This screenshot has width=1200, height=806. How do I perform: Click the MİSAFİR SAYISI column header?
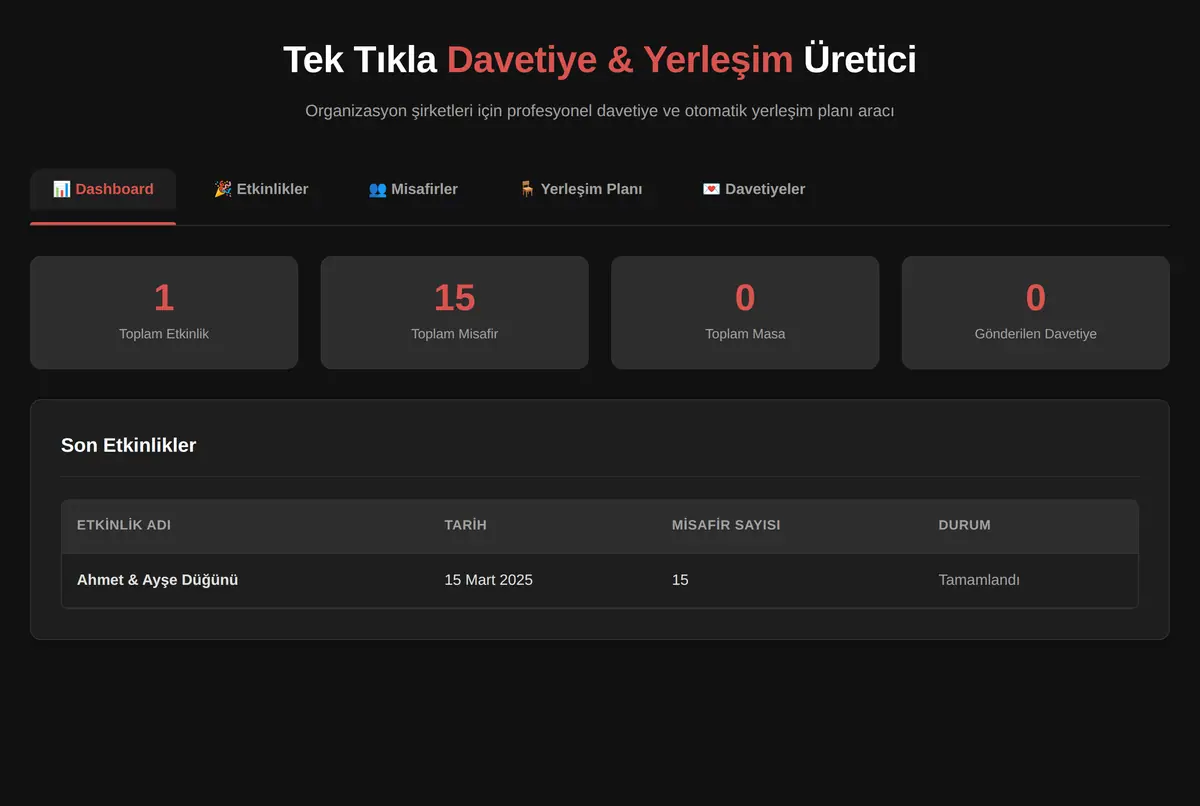coord(726,525)
